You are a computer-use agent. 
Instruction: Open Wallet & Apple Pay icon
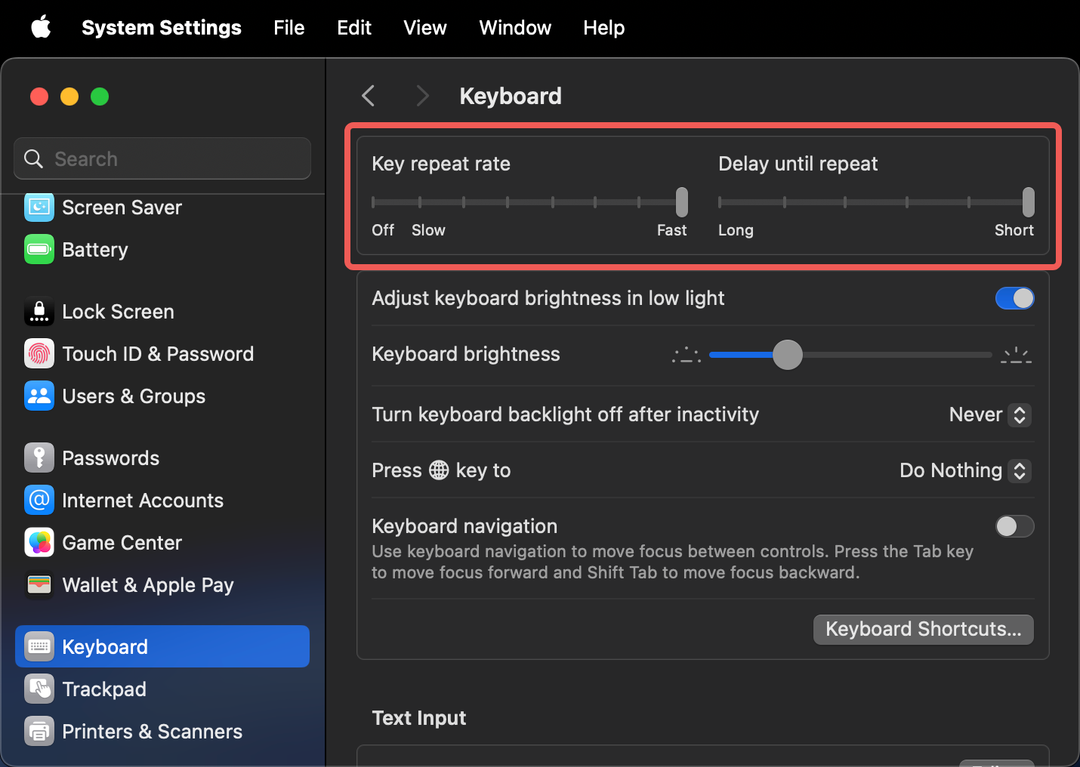(x=39, y=585)
